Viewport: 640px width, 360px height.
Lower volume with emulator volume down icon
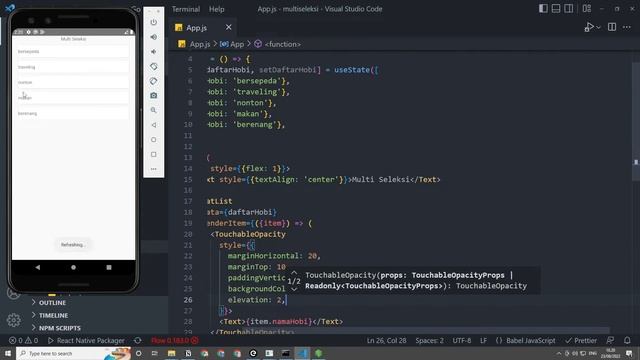(x=153, y=52)
